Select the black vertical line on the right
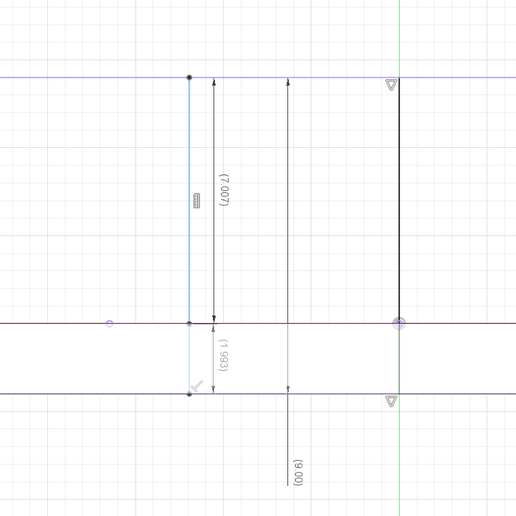The height and width of the screenshot is (516, 516). point(399,200)
